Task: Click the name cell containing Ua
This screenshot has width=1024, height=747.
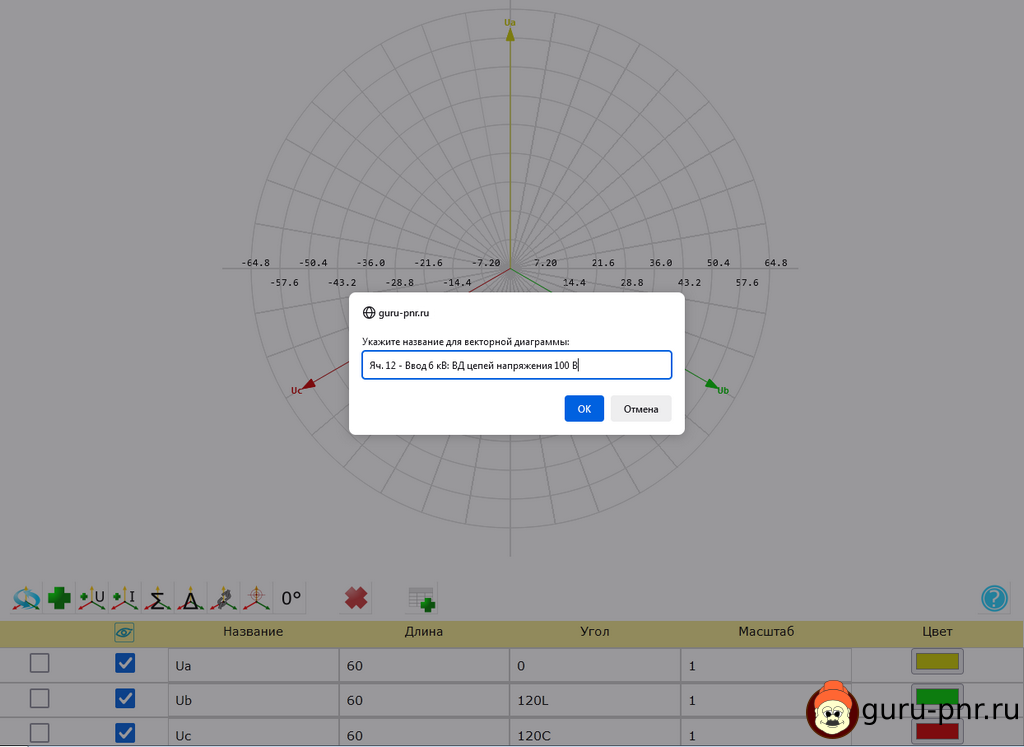Action: pyautogui.click(x=253, y=665)
